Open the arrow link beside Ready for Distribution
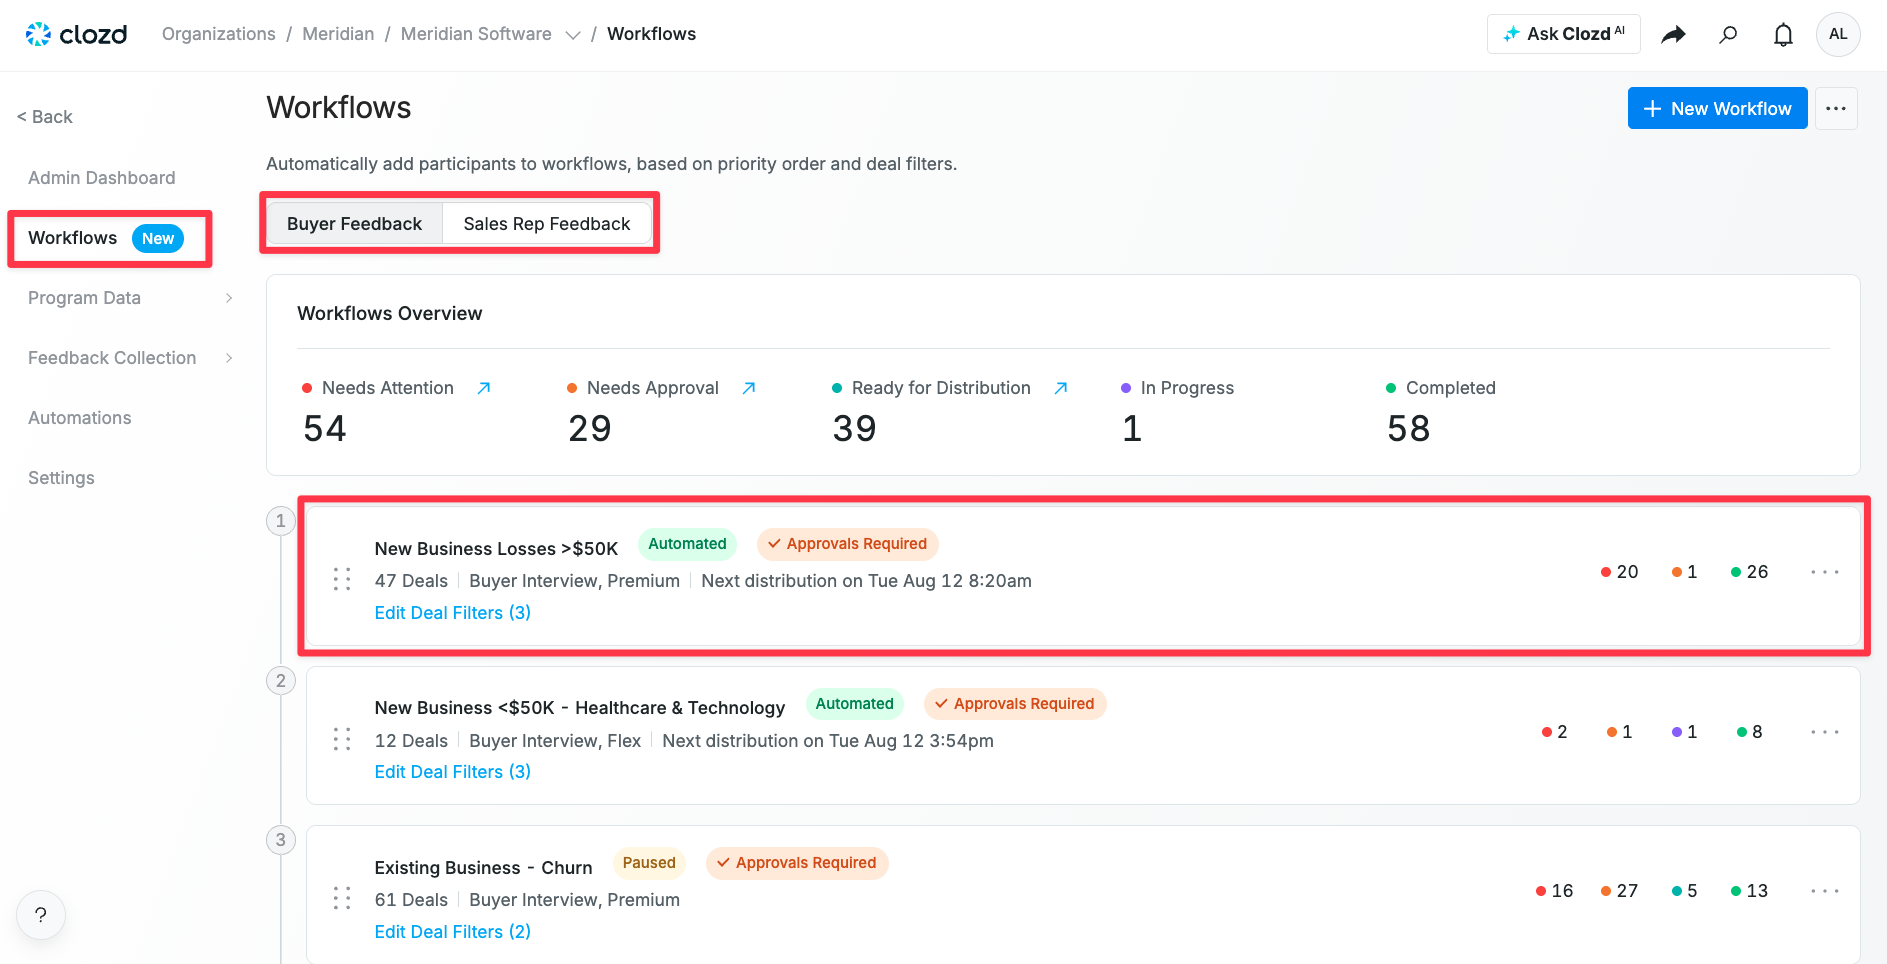The width and height of the screenshot is (1887, 964). pyautogui.click(x=1061, y=388)
